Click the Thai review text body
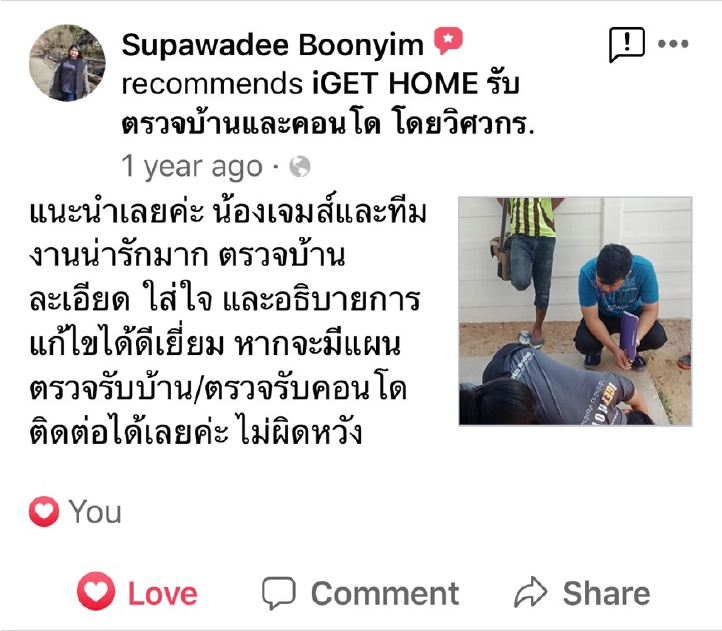722x631 pixels. click(x=228, y=321)
